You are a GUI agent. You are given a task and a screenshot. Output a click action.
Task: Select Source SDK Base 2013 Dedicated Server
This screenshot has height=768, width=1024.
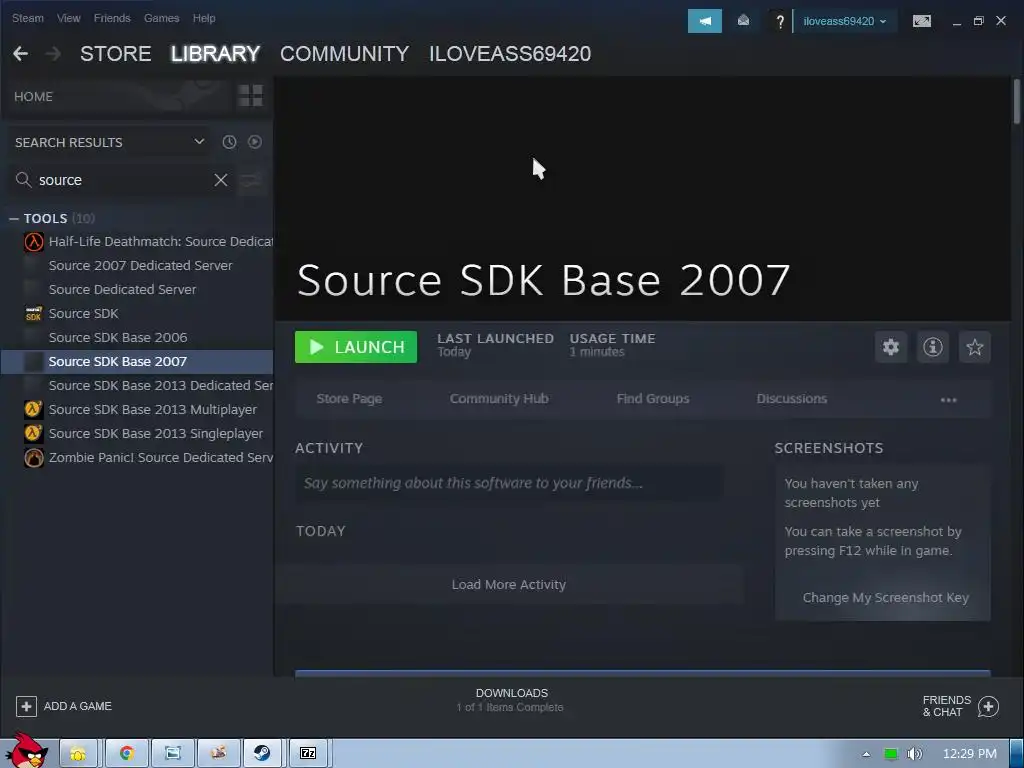161,385
